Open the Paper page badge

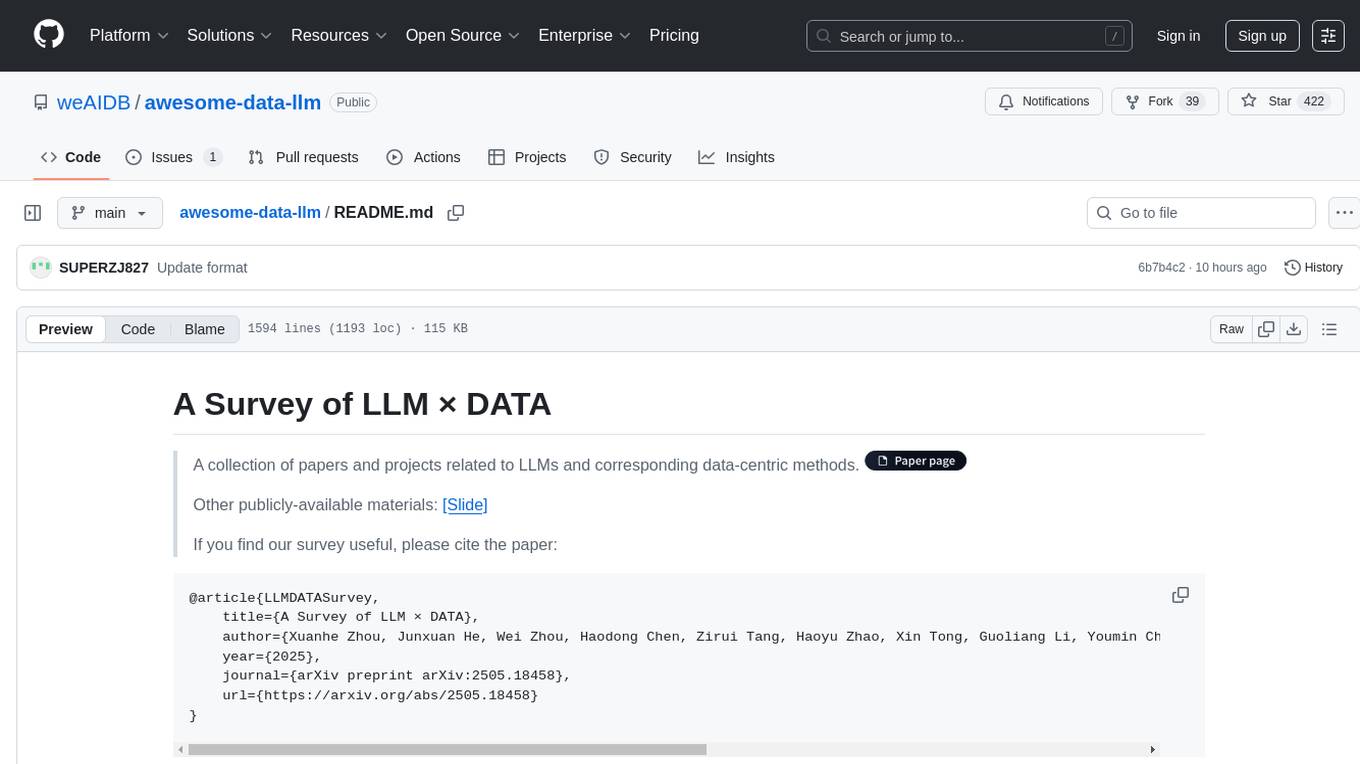(x=915, y=461)
